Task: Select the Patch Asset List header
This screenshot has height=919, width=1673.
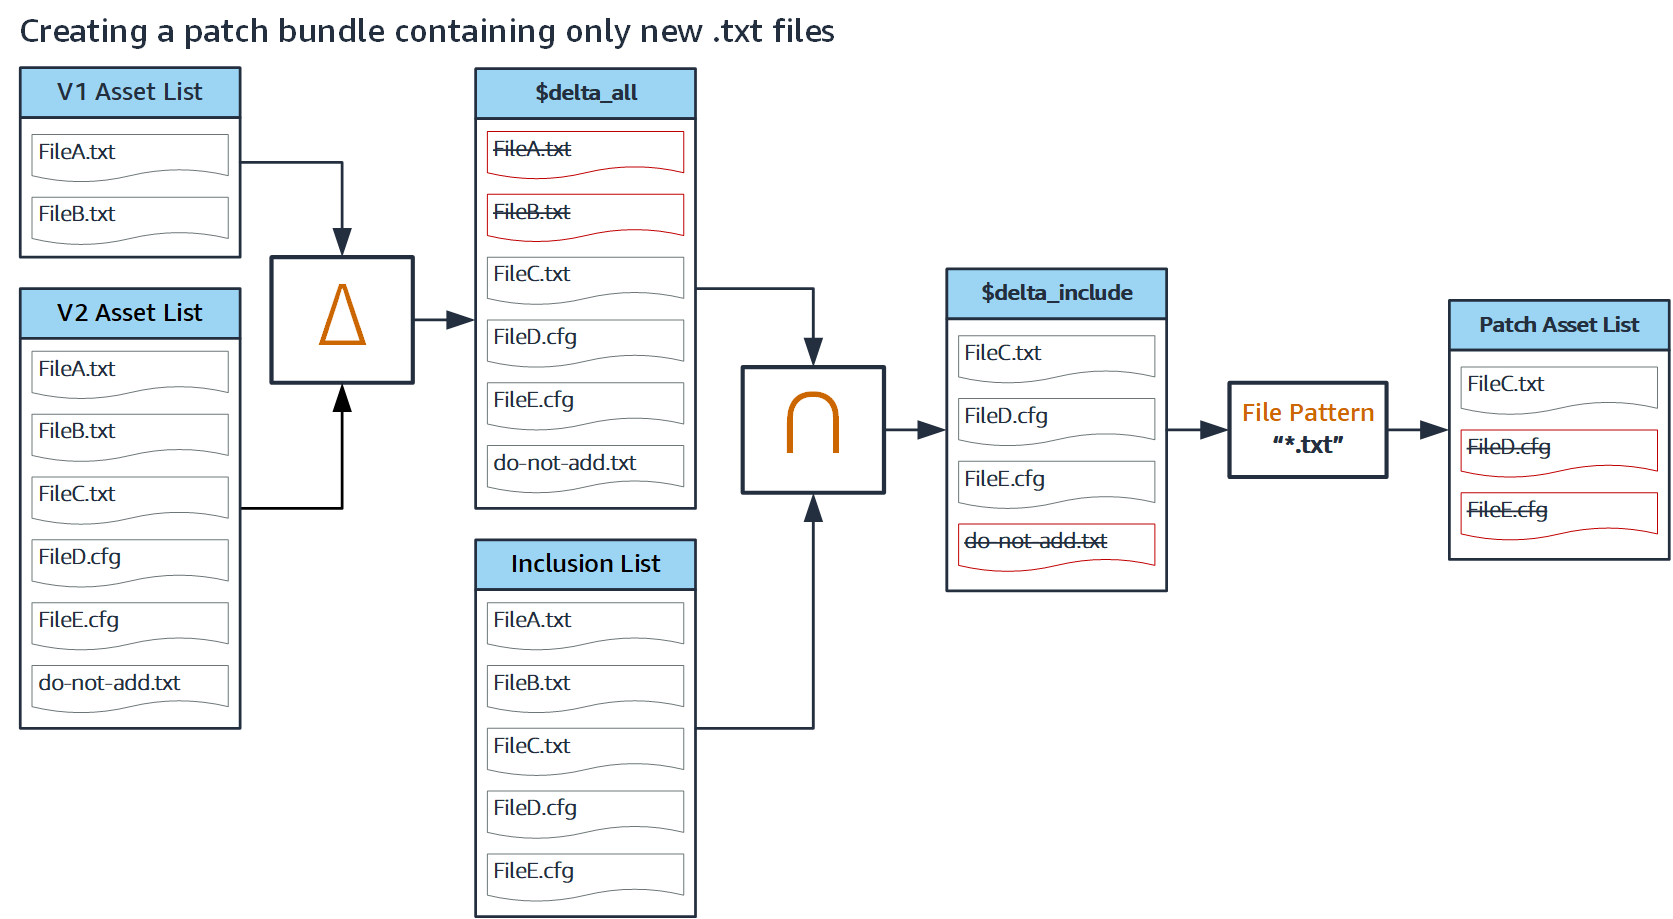Action: [1558, 325]
